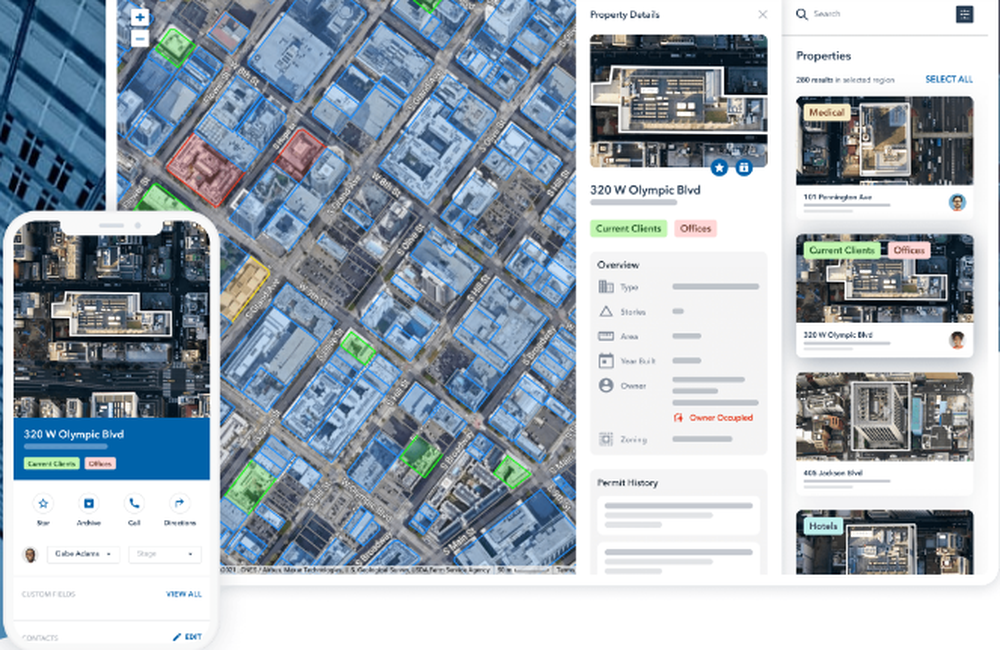This screenshot has height=650, width=1000.
Task: Click the Hotels tag on bottom card
Action: (823, 526)
